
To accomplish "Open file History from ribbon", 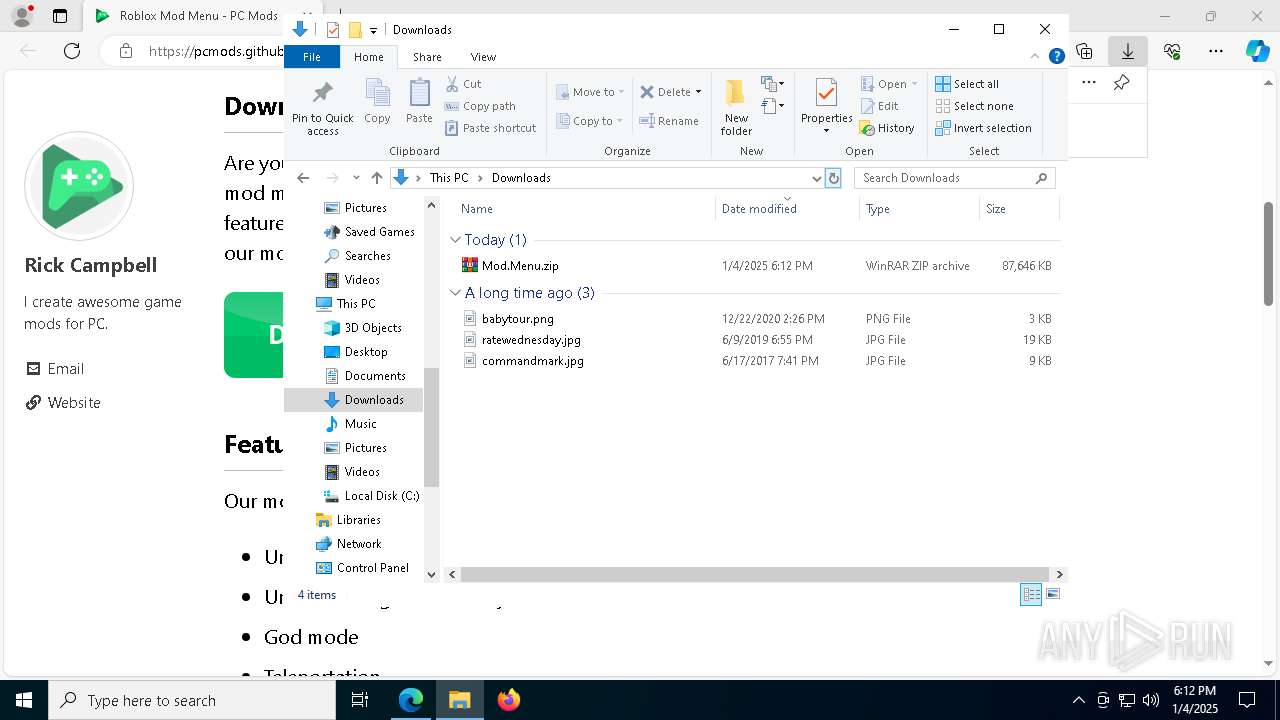I will (887, 128).
